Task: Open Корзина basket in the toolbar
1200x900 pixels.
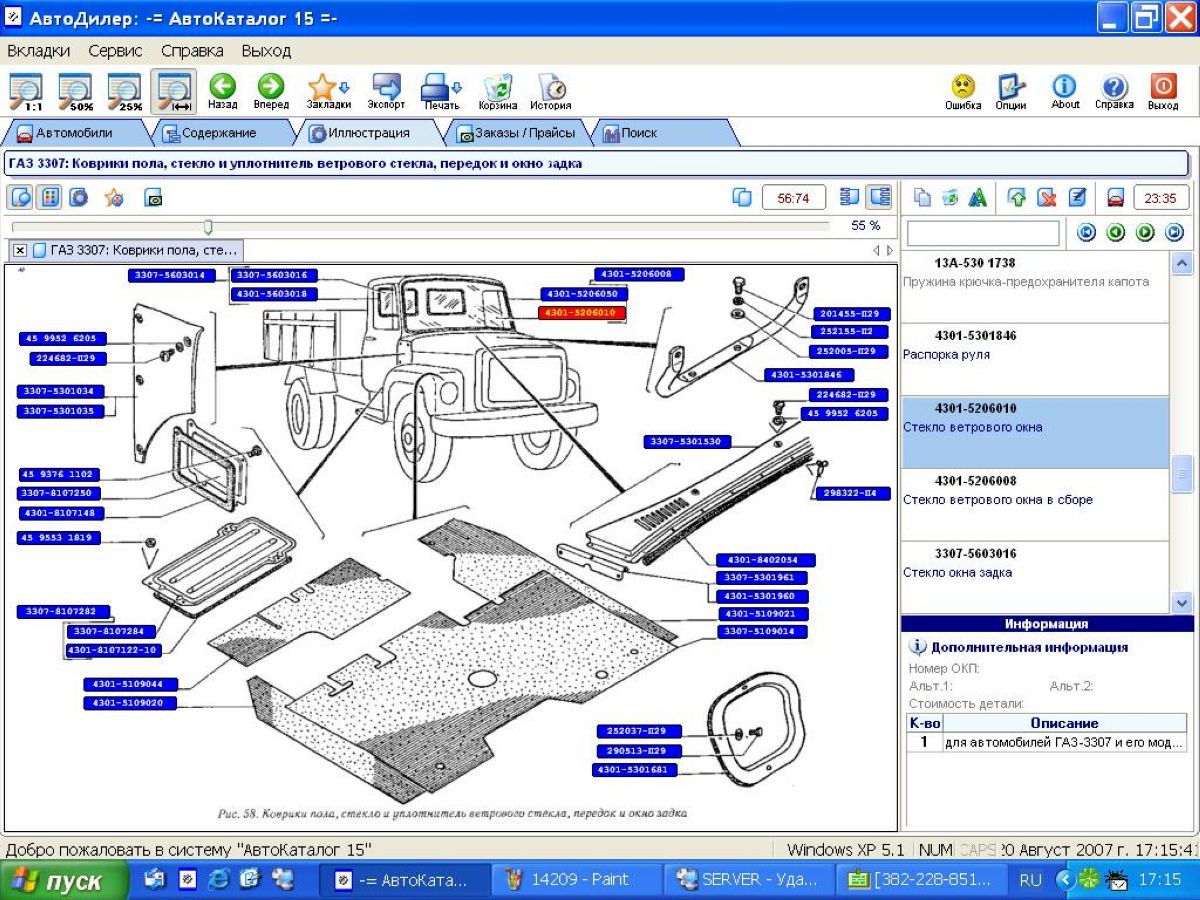Action: tap(498, 90)
